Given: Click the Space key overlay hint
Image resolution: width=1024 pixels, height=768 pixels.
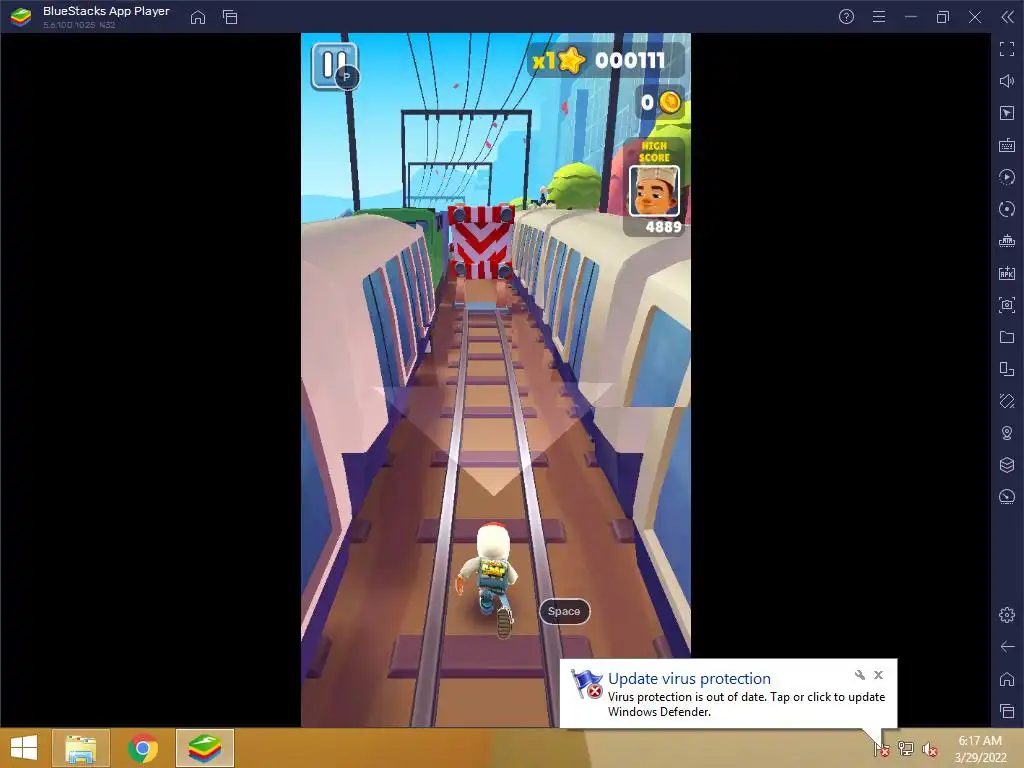Looking at the screenshot, I should click(564, 611).
